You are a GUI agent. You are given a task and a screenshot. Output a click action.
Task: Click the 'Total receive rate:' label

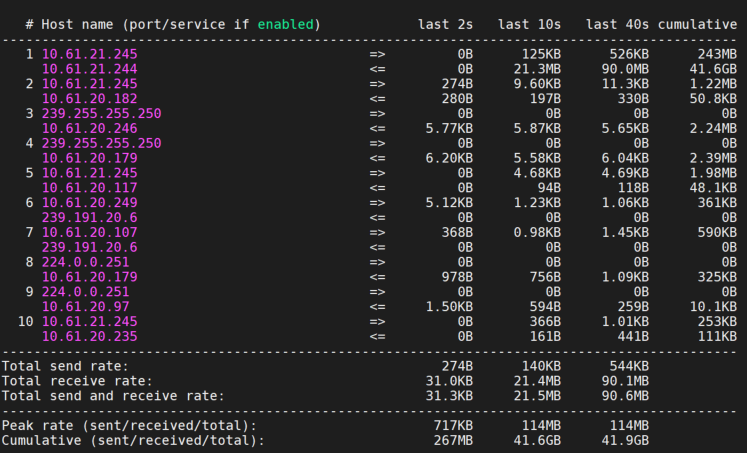(x=77, y=381)
